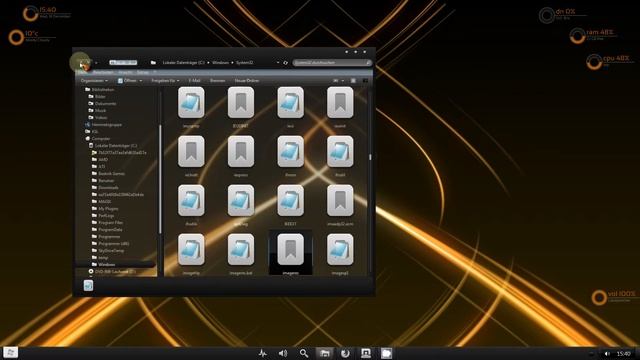Click the navigation pane vertical scrollbar

click(160, 180)
